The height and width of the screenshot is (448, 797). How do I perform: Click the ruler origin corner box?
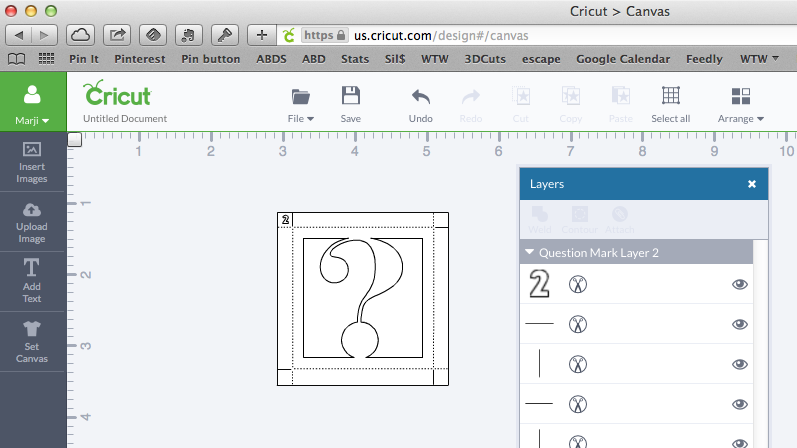(75, 139)
